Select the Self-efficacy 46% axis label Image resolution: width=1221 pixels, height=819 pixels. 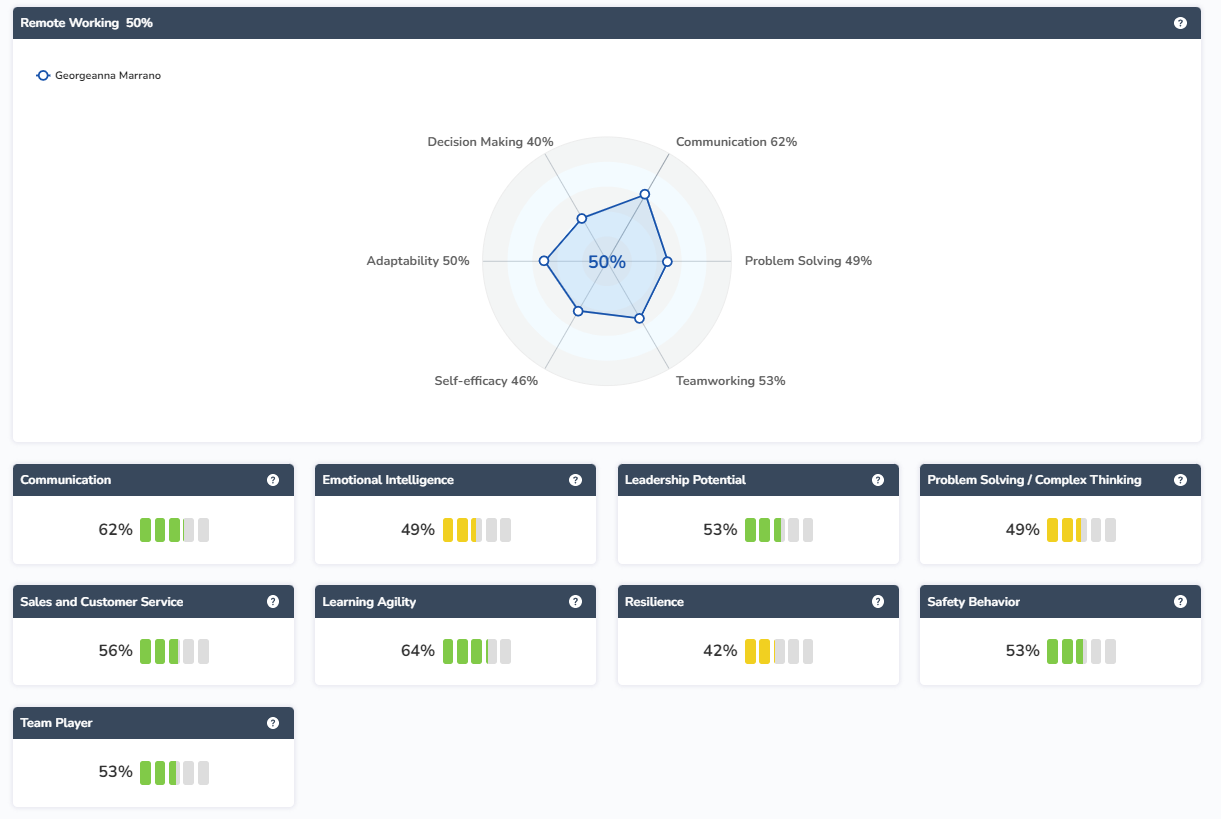[486, 381]
